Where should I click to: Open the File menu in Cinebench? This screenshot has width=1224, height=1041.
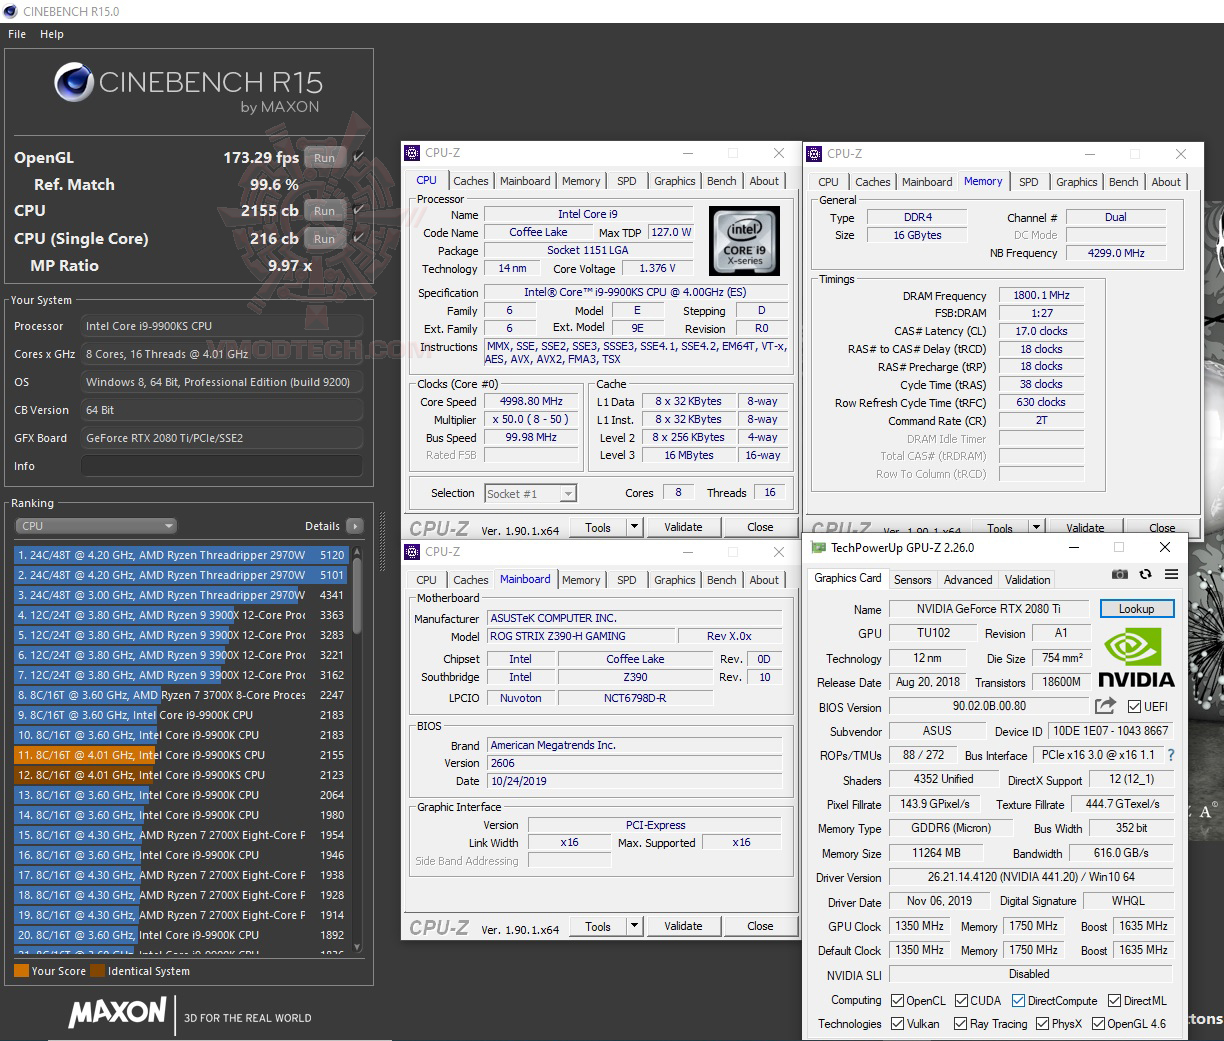tap(17, 34)
